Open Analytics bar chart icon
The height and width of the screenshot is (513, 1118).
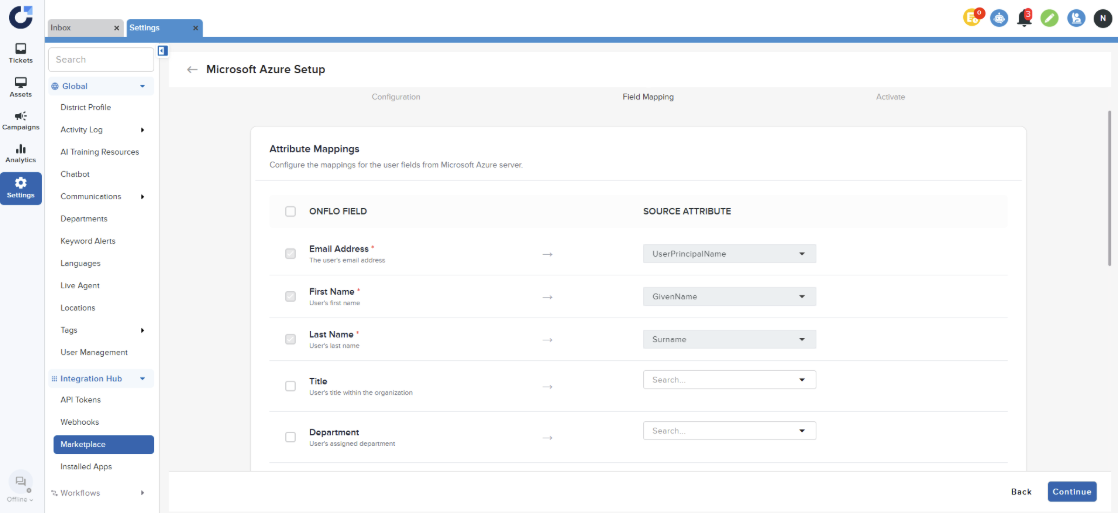[21, 153]
